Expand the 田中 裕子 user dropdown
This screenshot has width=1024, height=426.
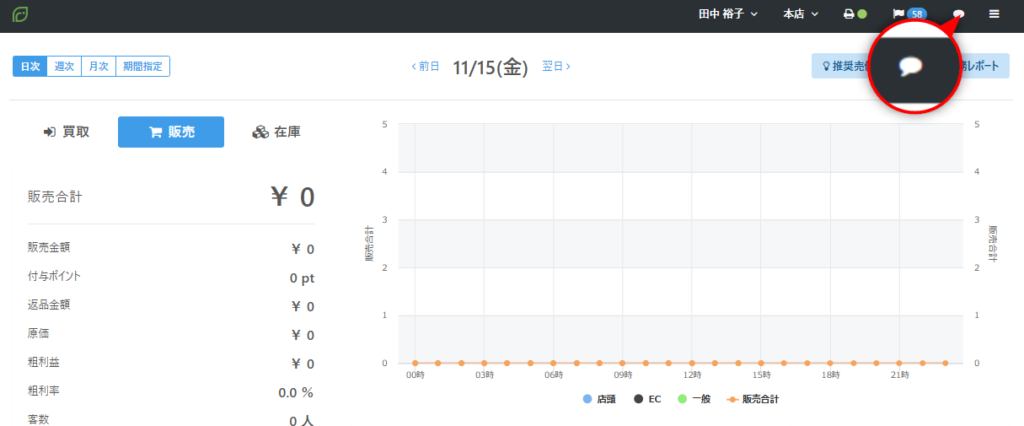tap(728, 14)
